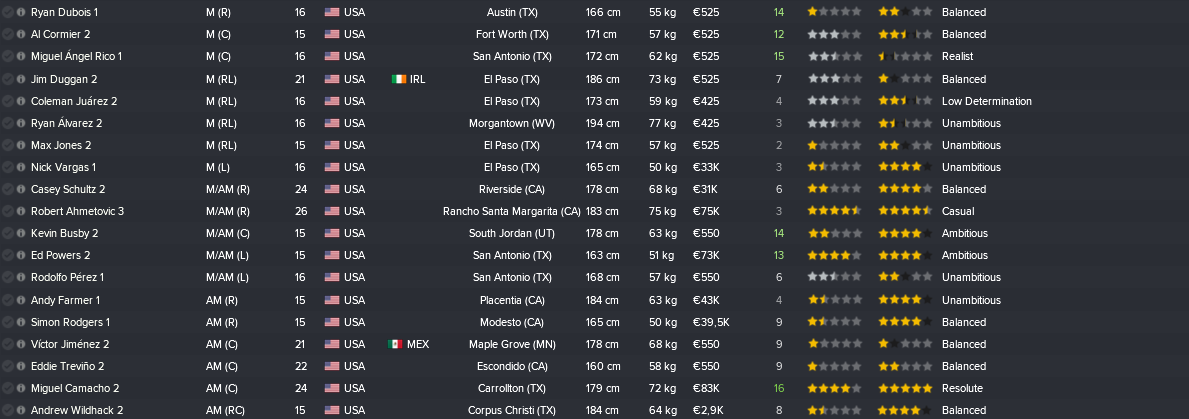Click the Eddie Treviño 2 name link
This screenshot has width=1189, height=419.
coord(67,366)
